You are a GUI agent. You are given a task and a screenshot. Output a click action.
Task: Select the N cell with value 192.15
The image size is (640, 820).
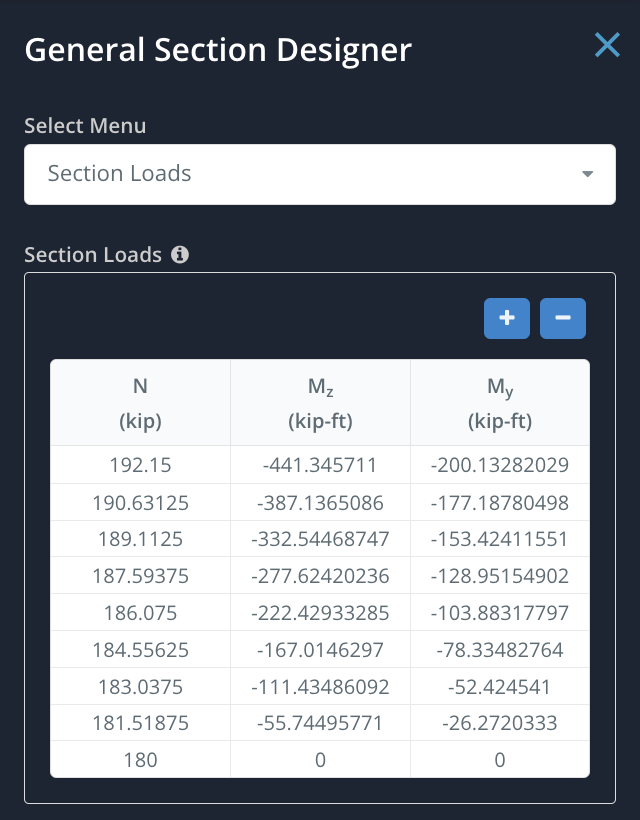point(140,465)
